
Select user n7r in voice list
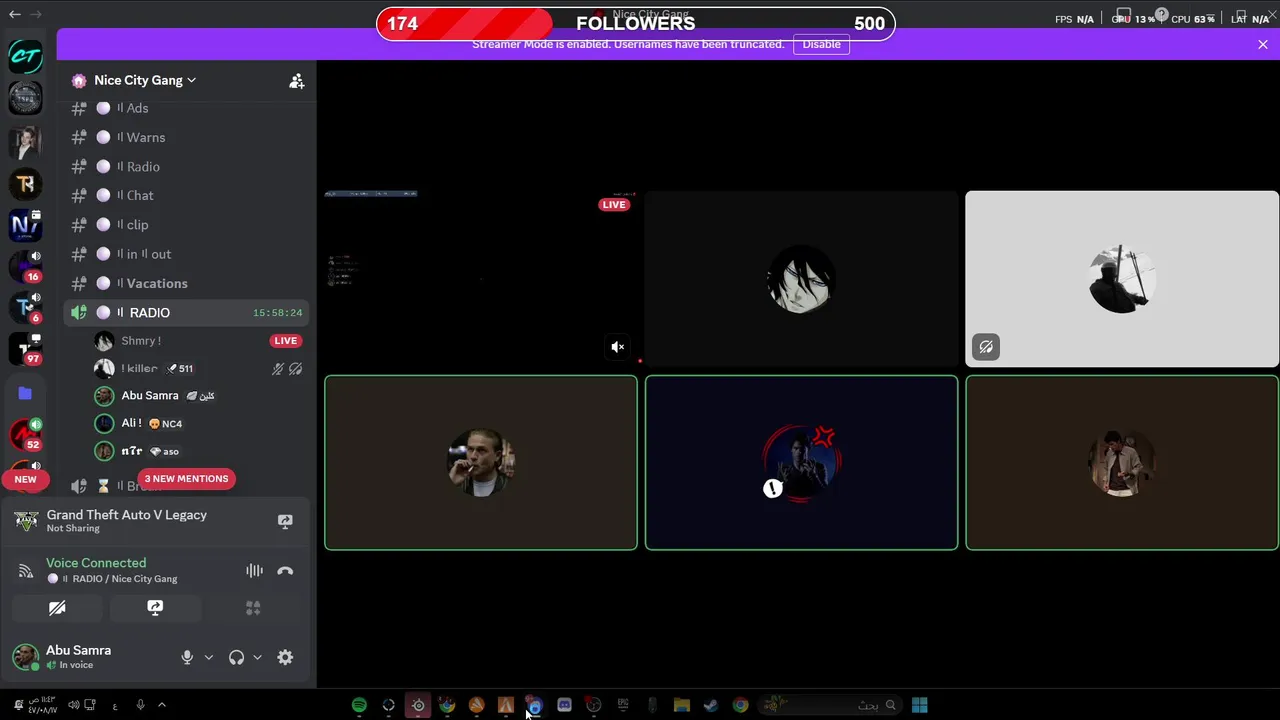(198, 451)
